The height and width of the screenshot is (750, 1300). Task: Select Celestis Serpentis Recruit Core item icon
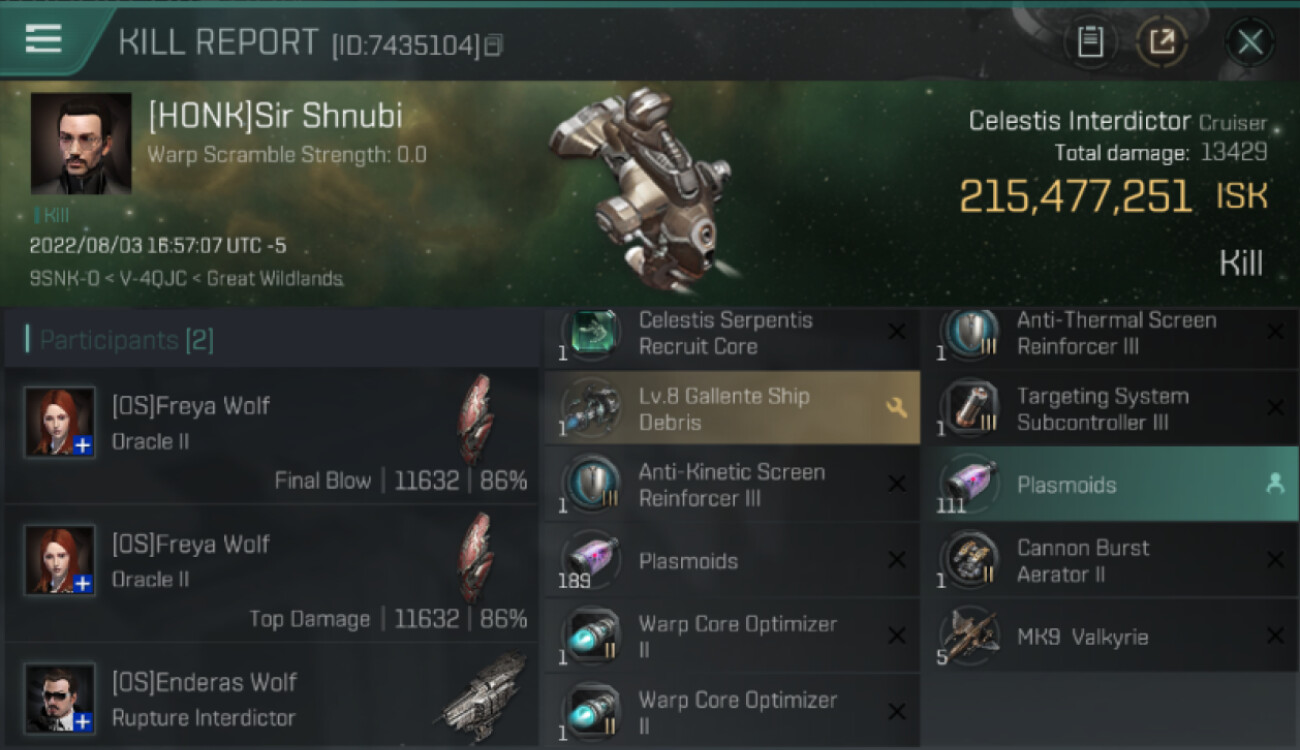click(x=590, y=334)
